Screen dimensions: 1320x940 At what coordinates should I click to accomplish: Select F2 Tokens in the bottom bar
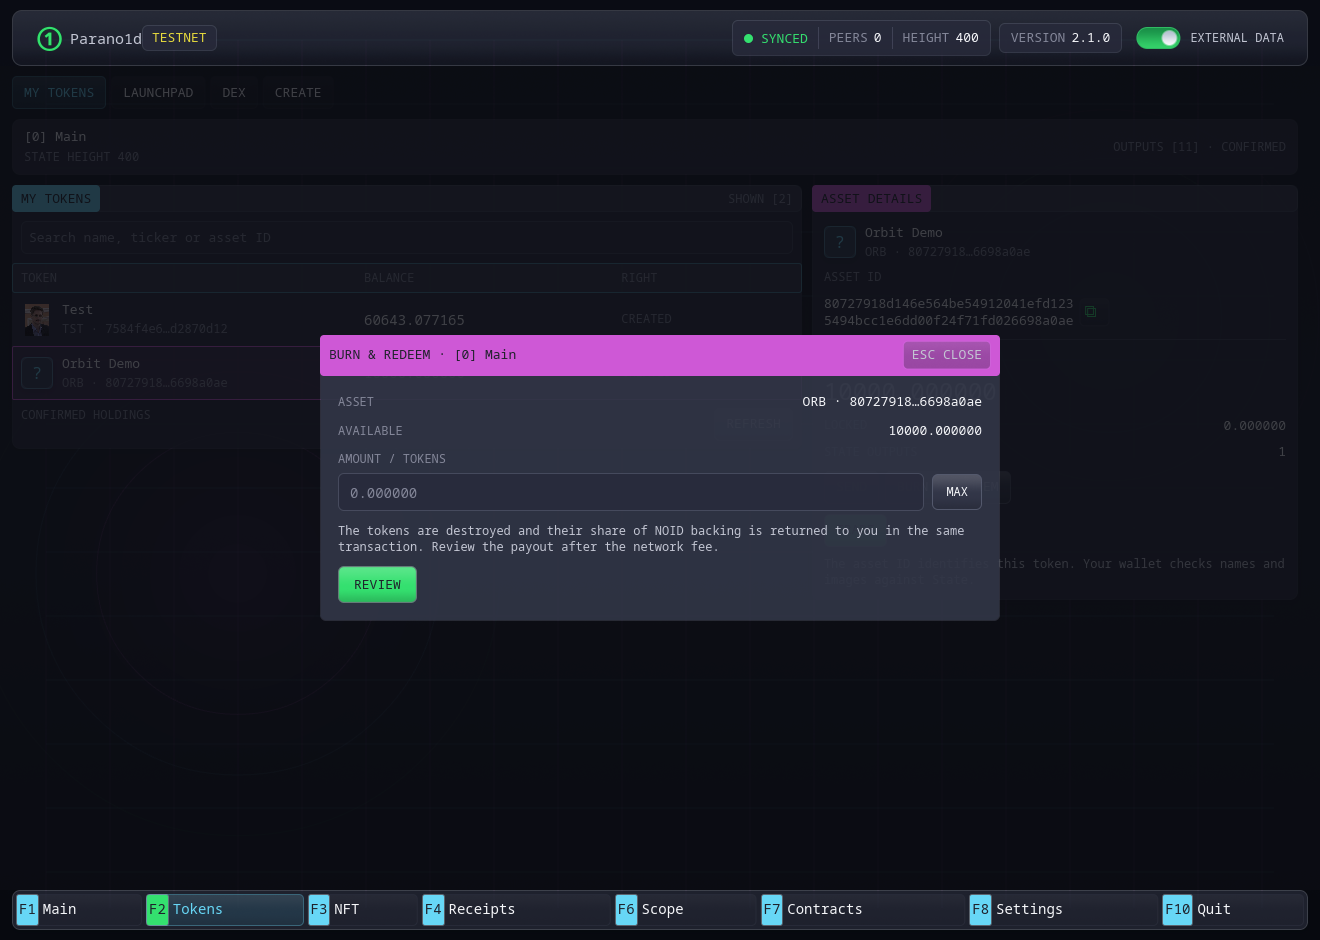point(224,909)
